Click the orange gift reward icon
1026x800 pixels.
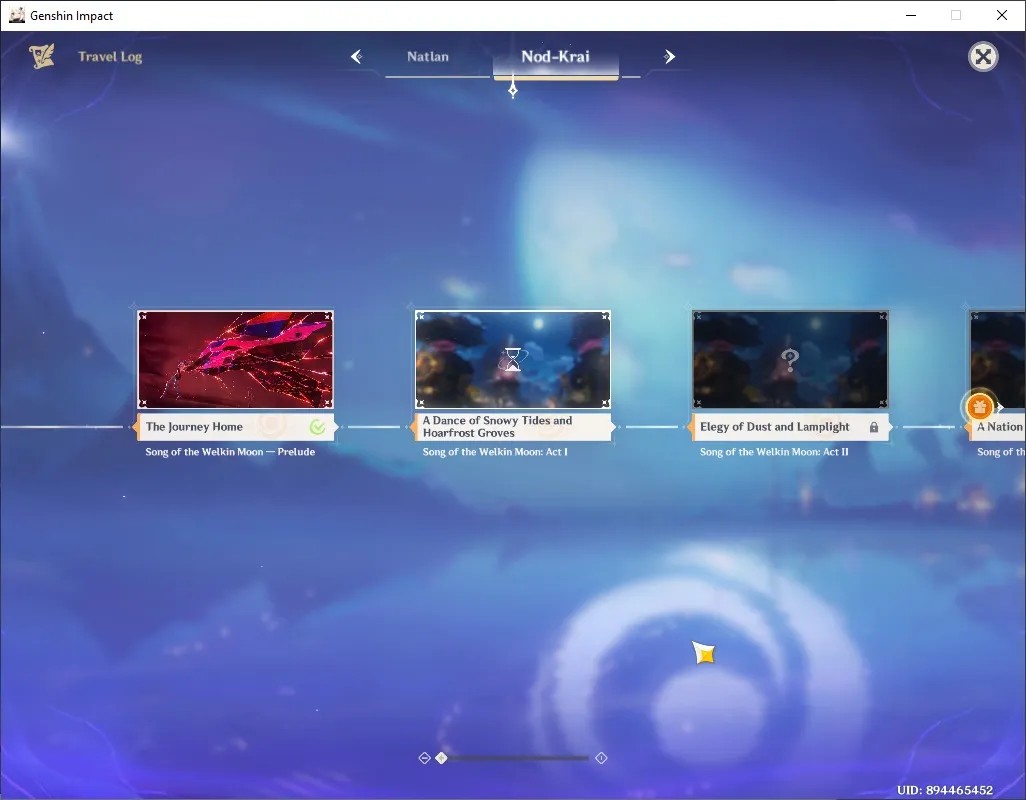[979, 407]
